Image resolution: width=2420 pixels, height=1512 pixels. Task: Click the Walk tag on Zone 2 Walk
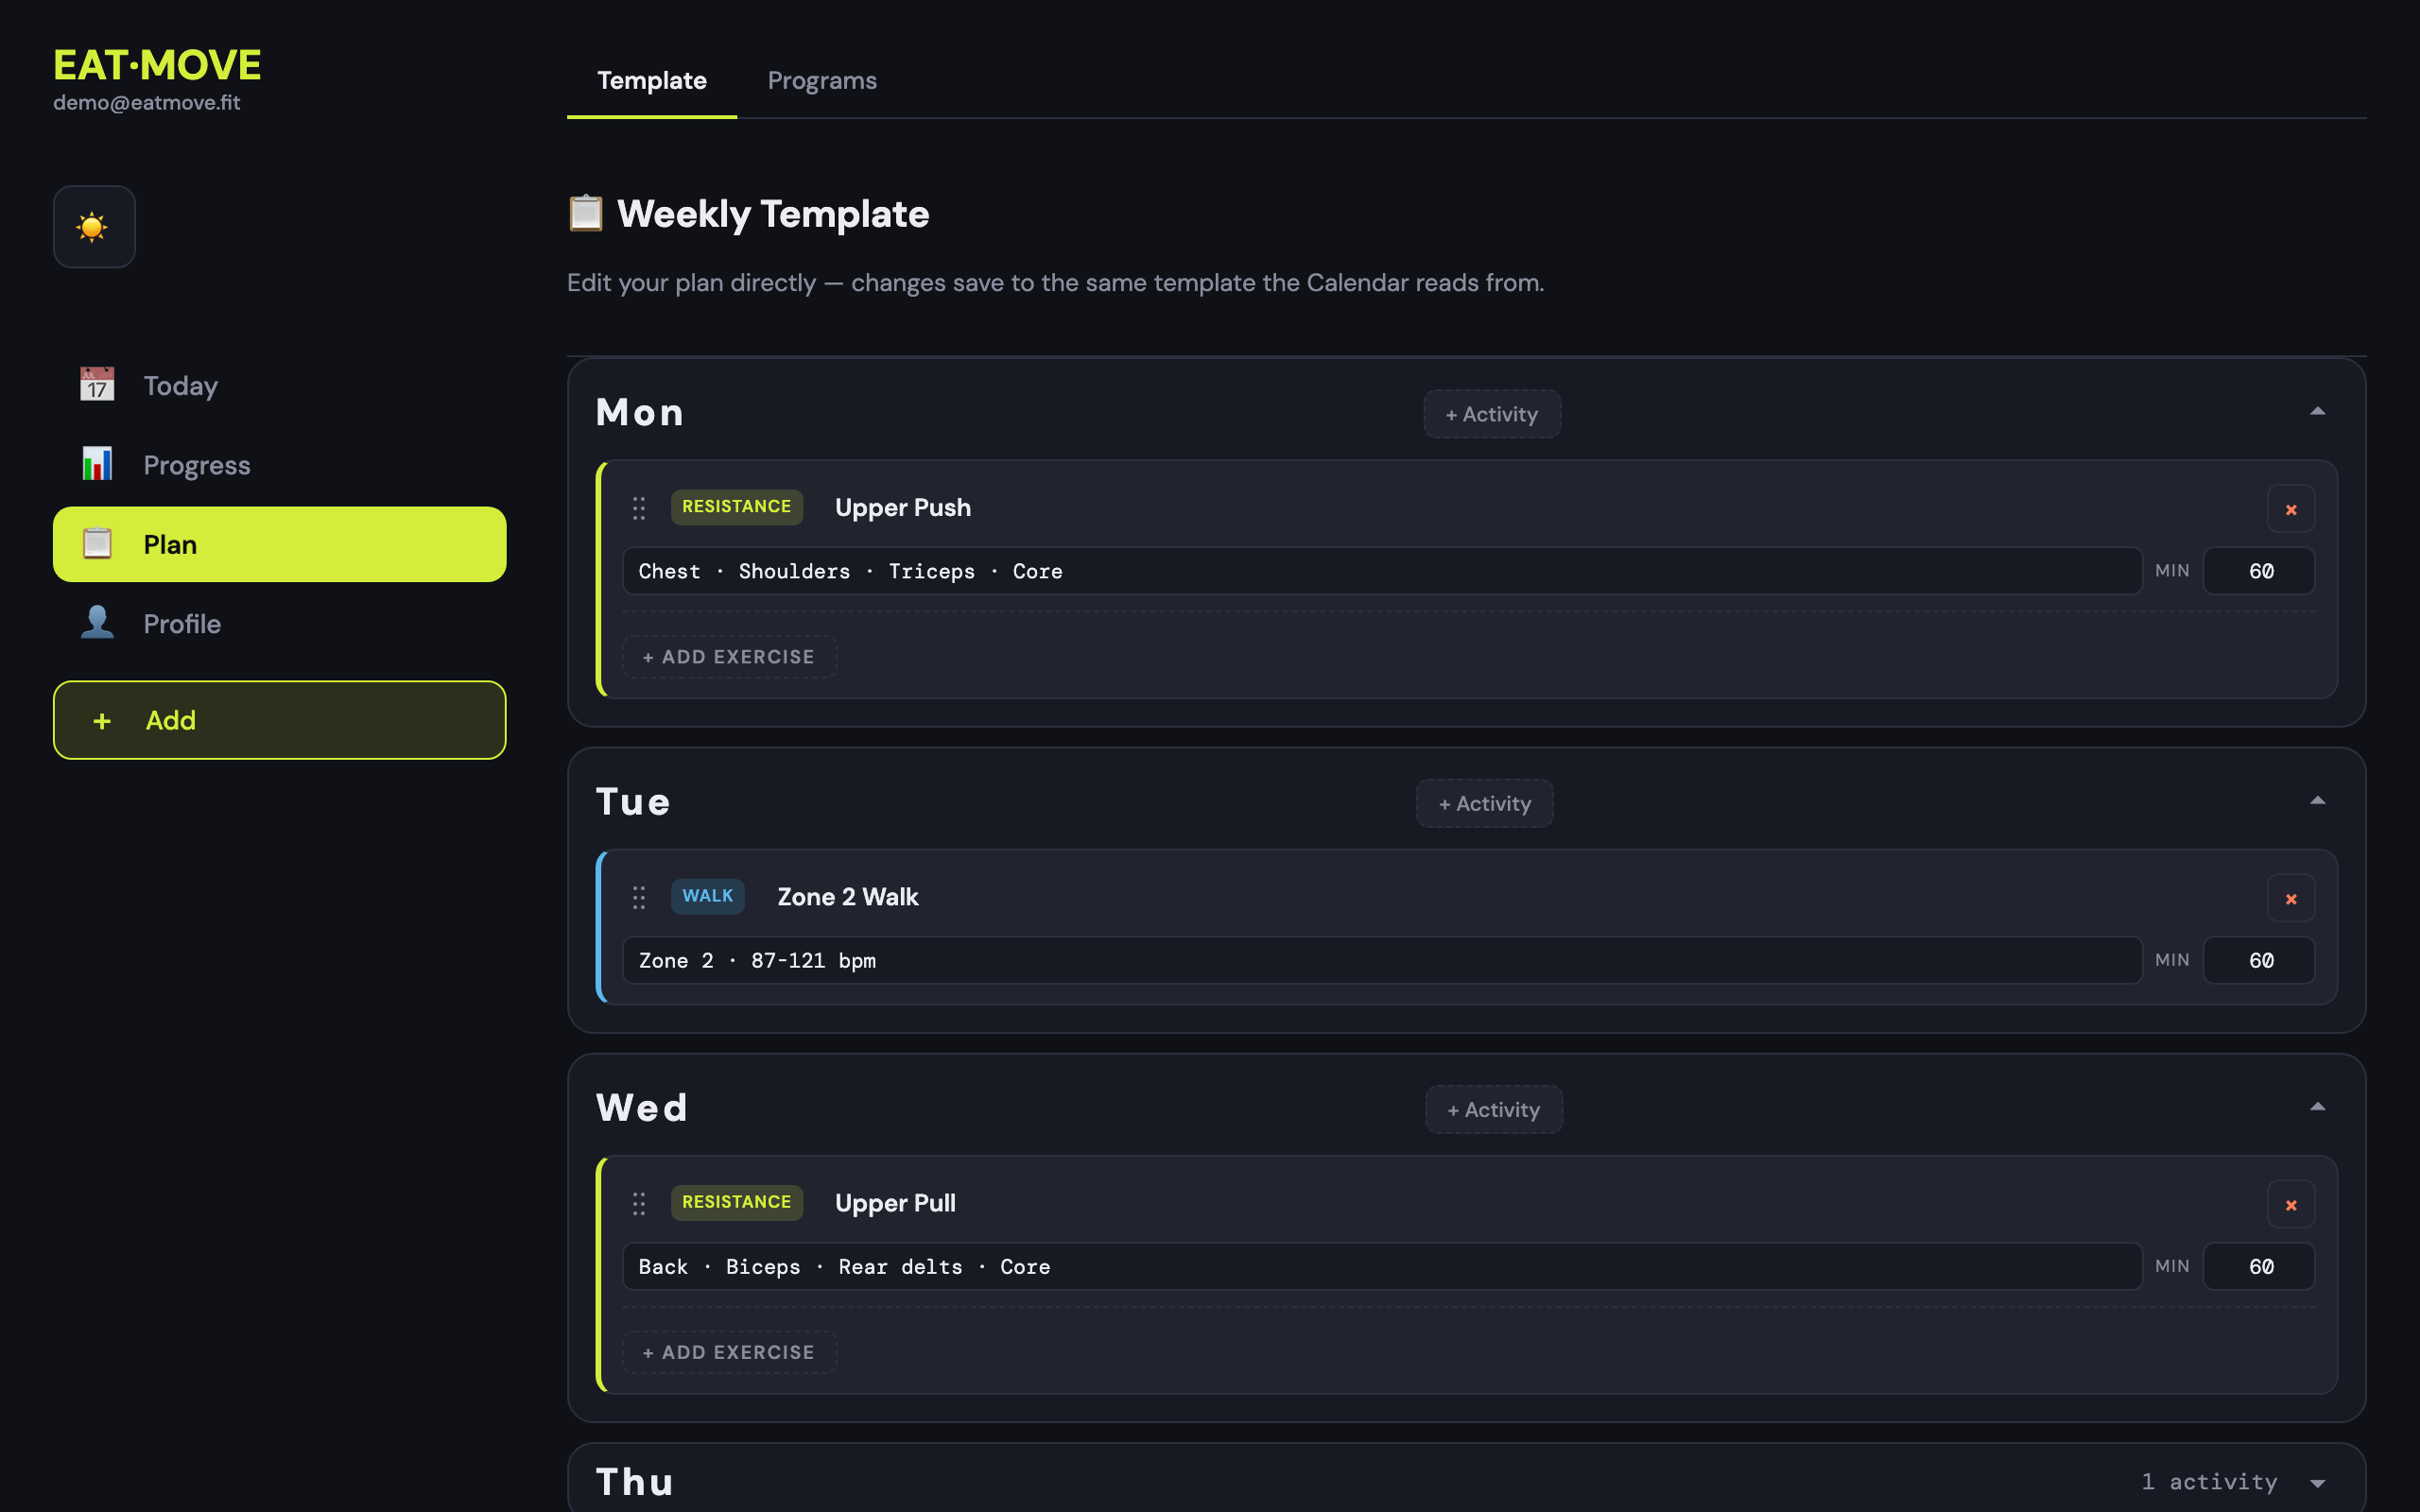tap(707, 896)
